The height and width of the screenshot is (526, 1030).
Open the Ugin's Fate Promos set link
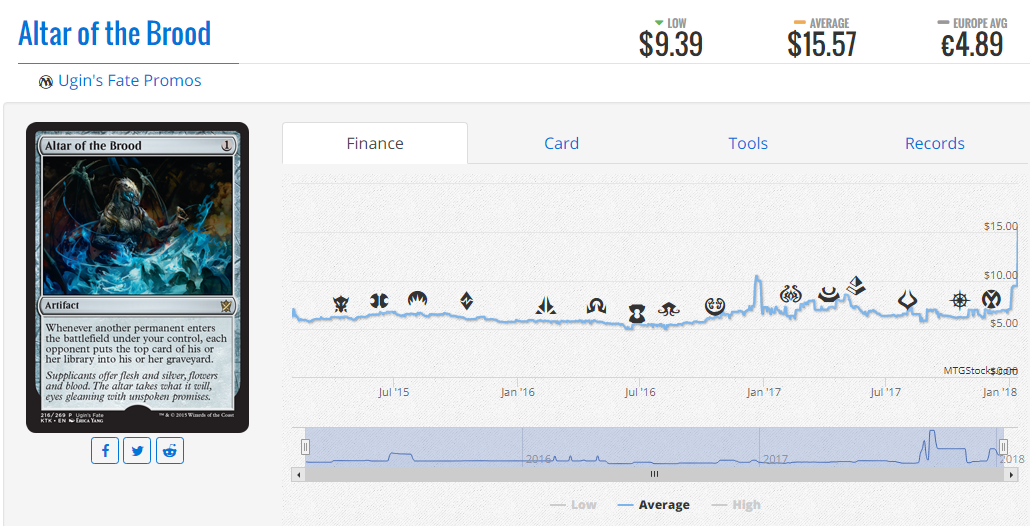click(x=130, y=81)
